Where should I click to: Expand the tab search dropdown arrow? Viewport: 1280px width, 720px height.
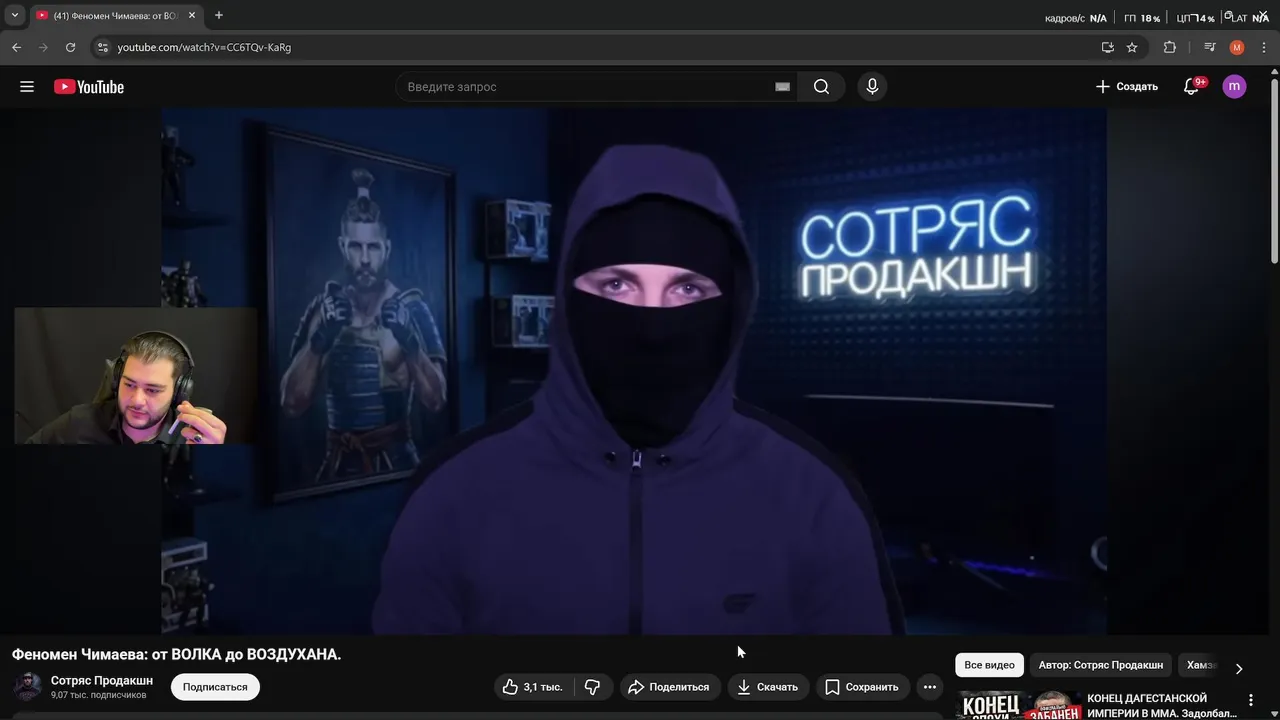[x=15, y=15]
